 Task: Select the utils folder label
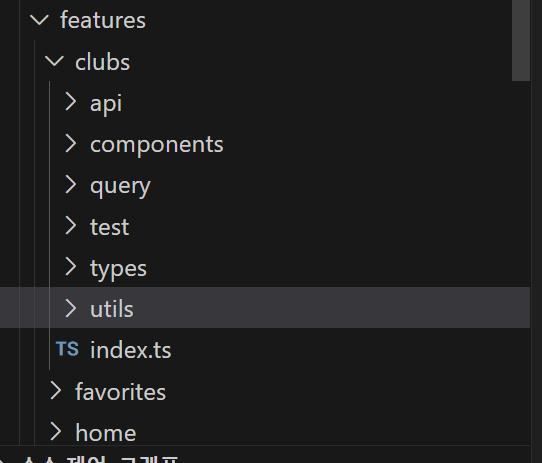pos(112,309)
